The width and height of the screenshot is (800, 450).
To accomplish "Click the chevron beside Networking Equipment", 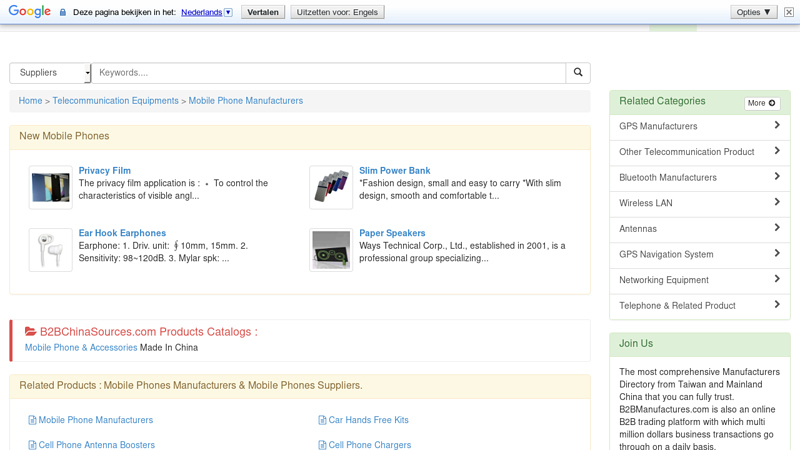I will (x=777, y=279).
